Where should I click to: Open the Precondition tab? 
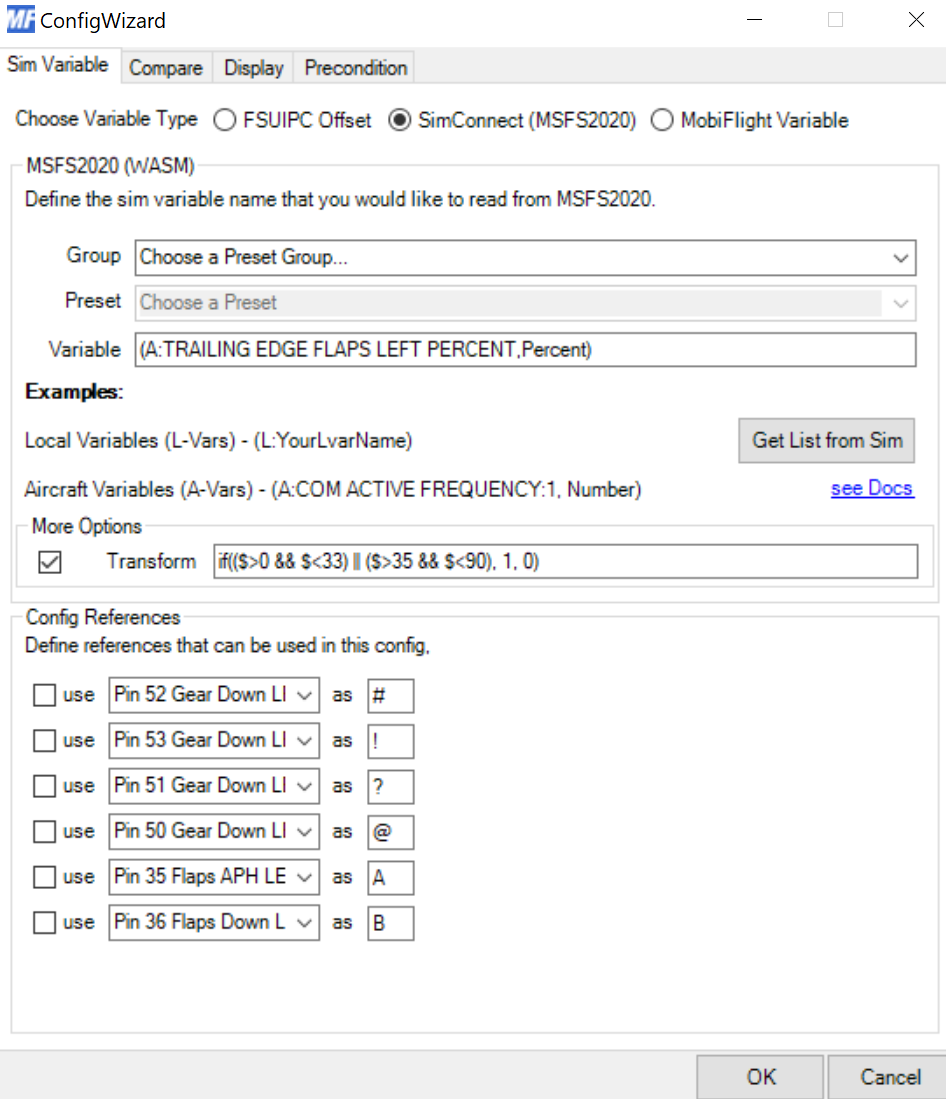[355, 68]
